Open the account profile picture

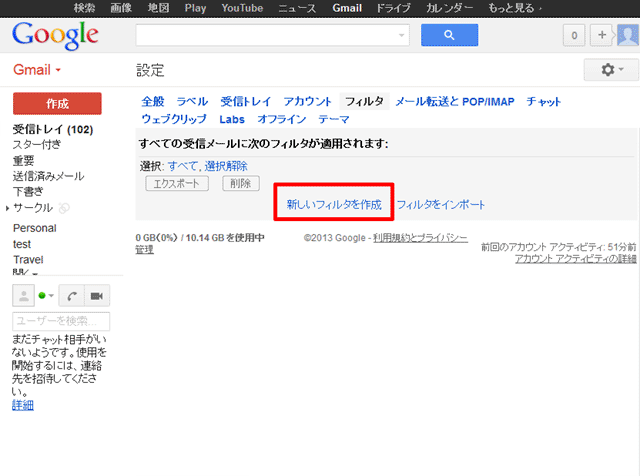coord(627,35)
